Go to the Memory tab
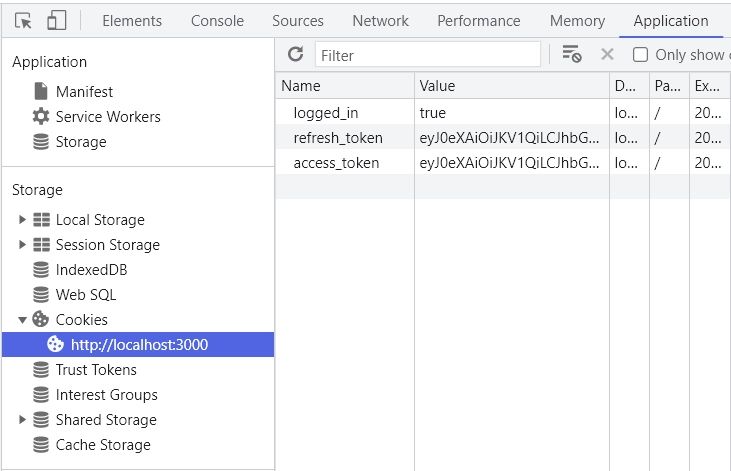This screenshot has width=731, height=471. (577, 21)
